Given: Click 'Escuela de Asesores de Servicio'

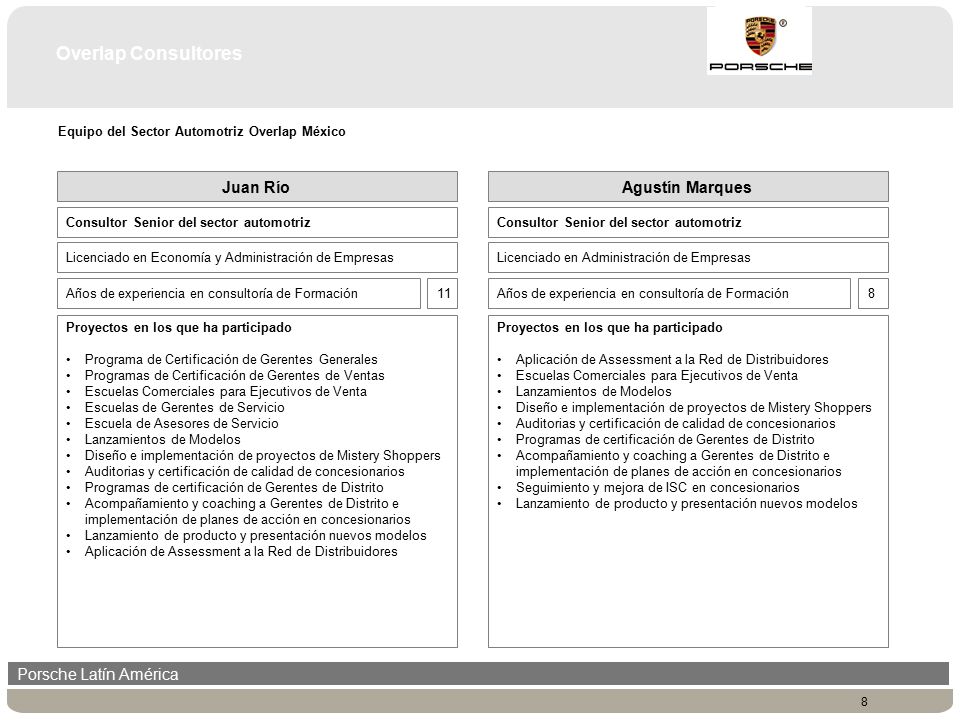Looking at the screenshot, I should pos(181,423).
